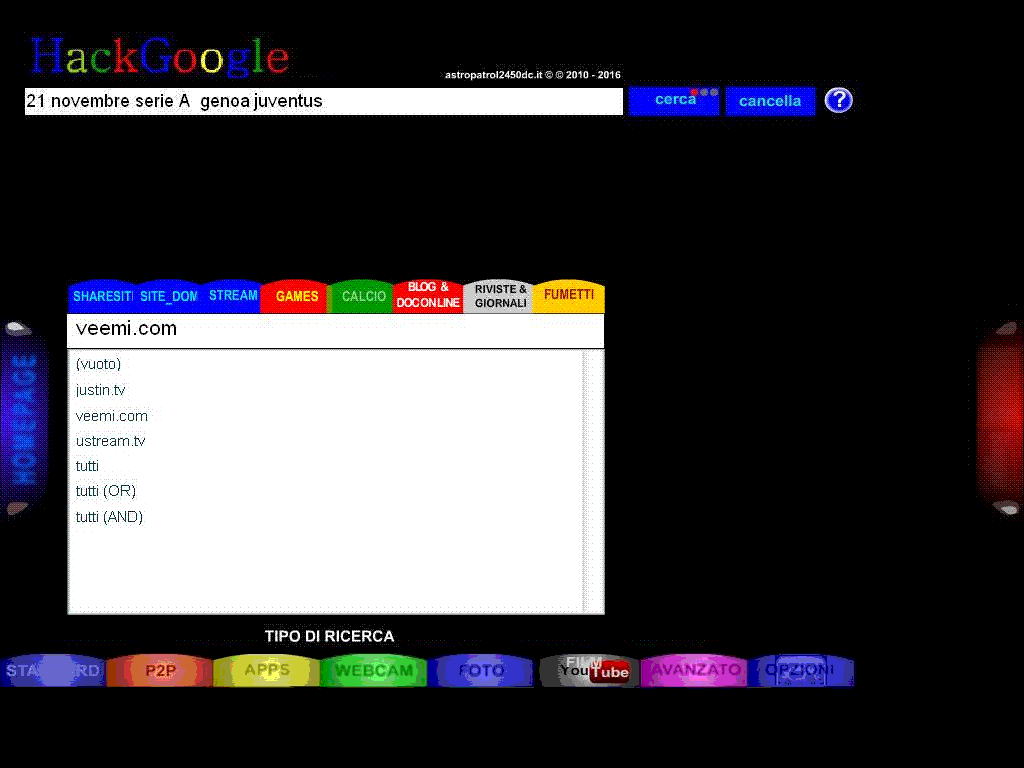
Task: Click the cerca search button
Action: [x=674, y=101]
